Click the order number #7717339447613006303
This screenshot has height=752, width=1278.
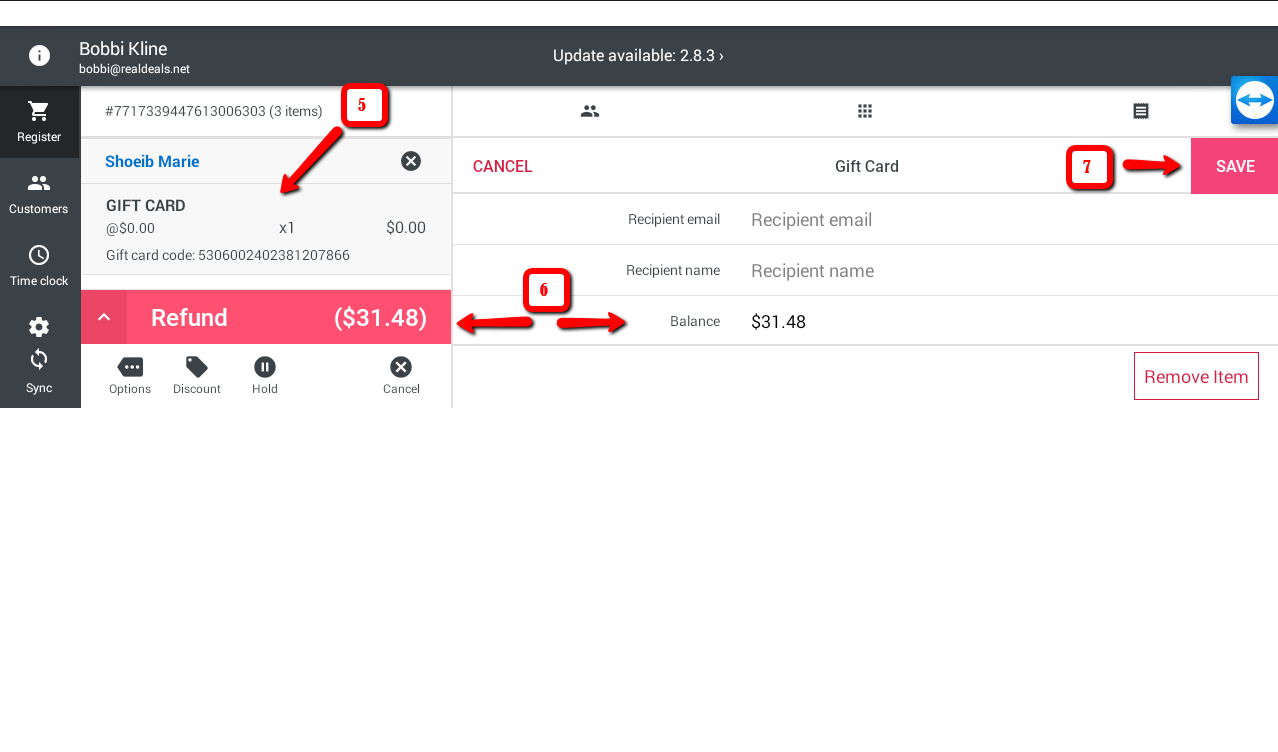click(x=185, y=111)
